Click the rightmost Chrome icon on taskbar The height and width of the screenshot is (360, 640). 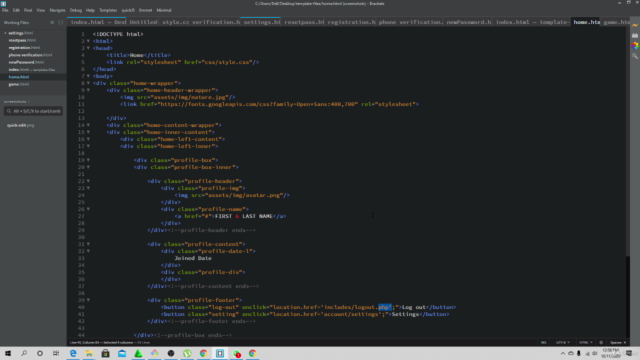coord(253,353)
